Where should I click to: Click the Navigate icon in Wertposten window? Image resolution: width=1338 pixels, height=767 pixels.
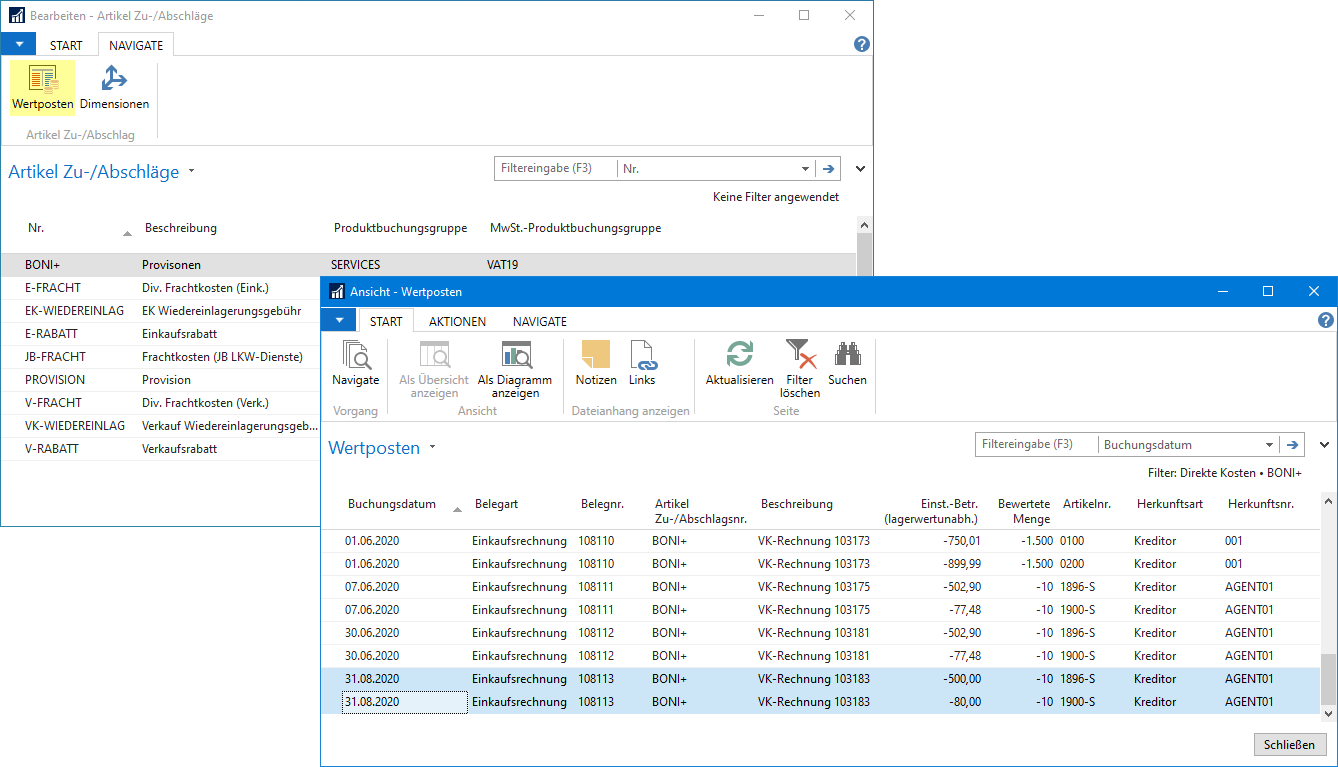pyautogui.click(x=355, y=365)
